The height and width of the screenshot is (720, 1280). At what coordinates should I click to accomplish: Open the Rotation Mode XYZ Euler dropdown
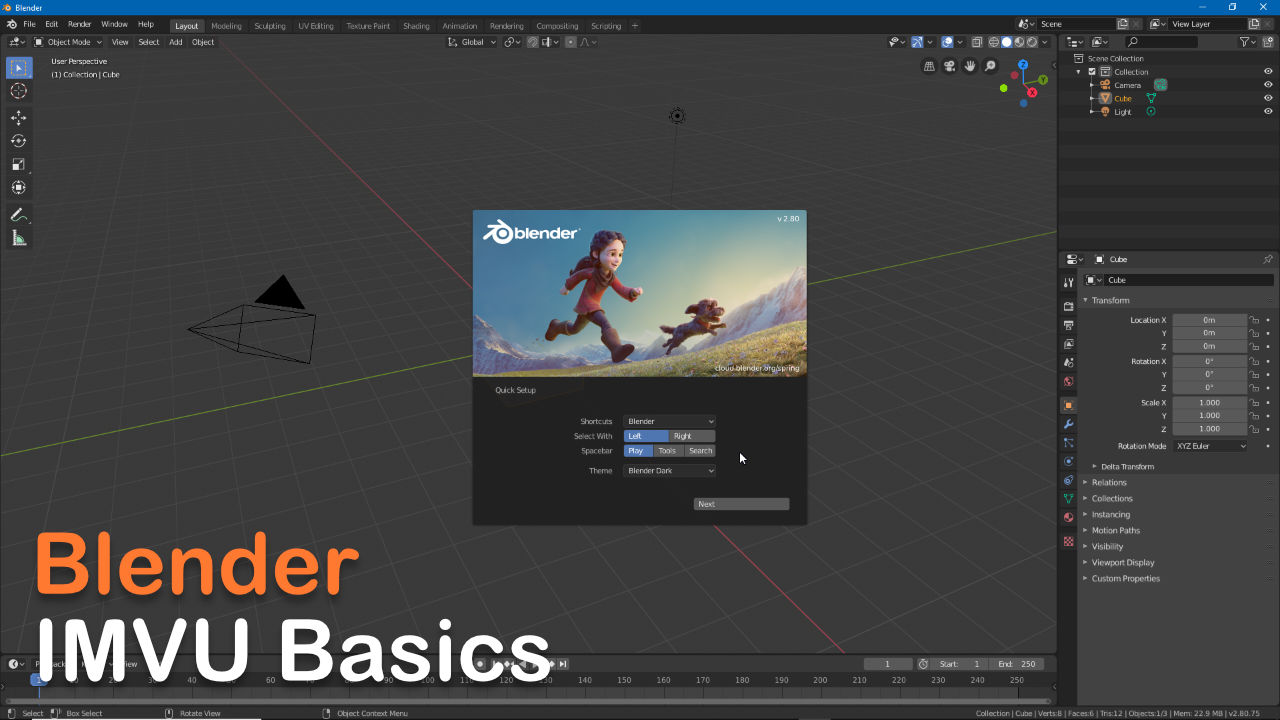pos(1211,446)
